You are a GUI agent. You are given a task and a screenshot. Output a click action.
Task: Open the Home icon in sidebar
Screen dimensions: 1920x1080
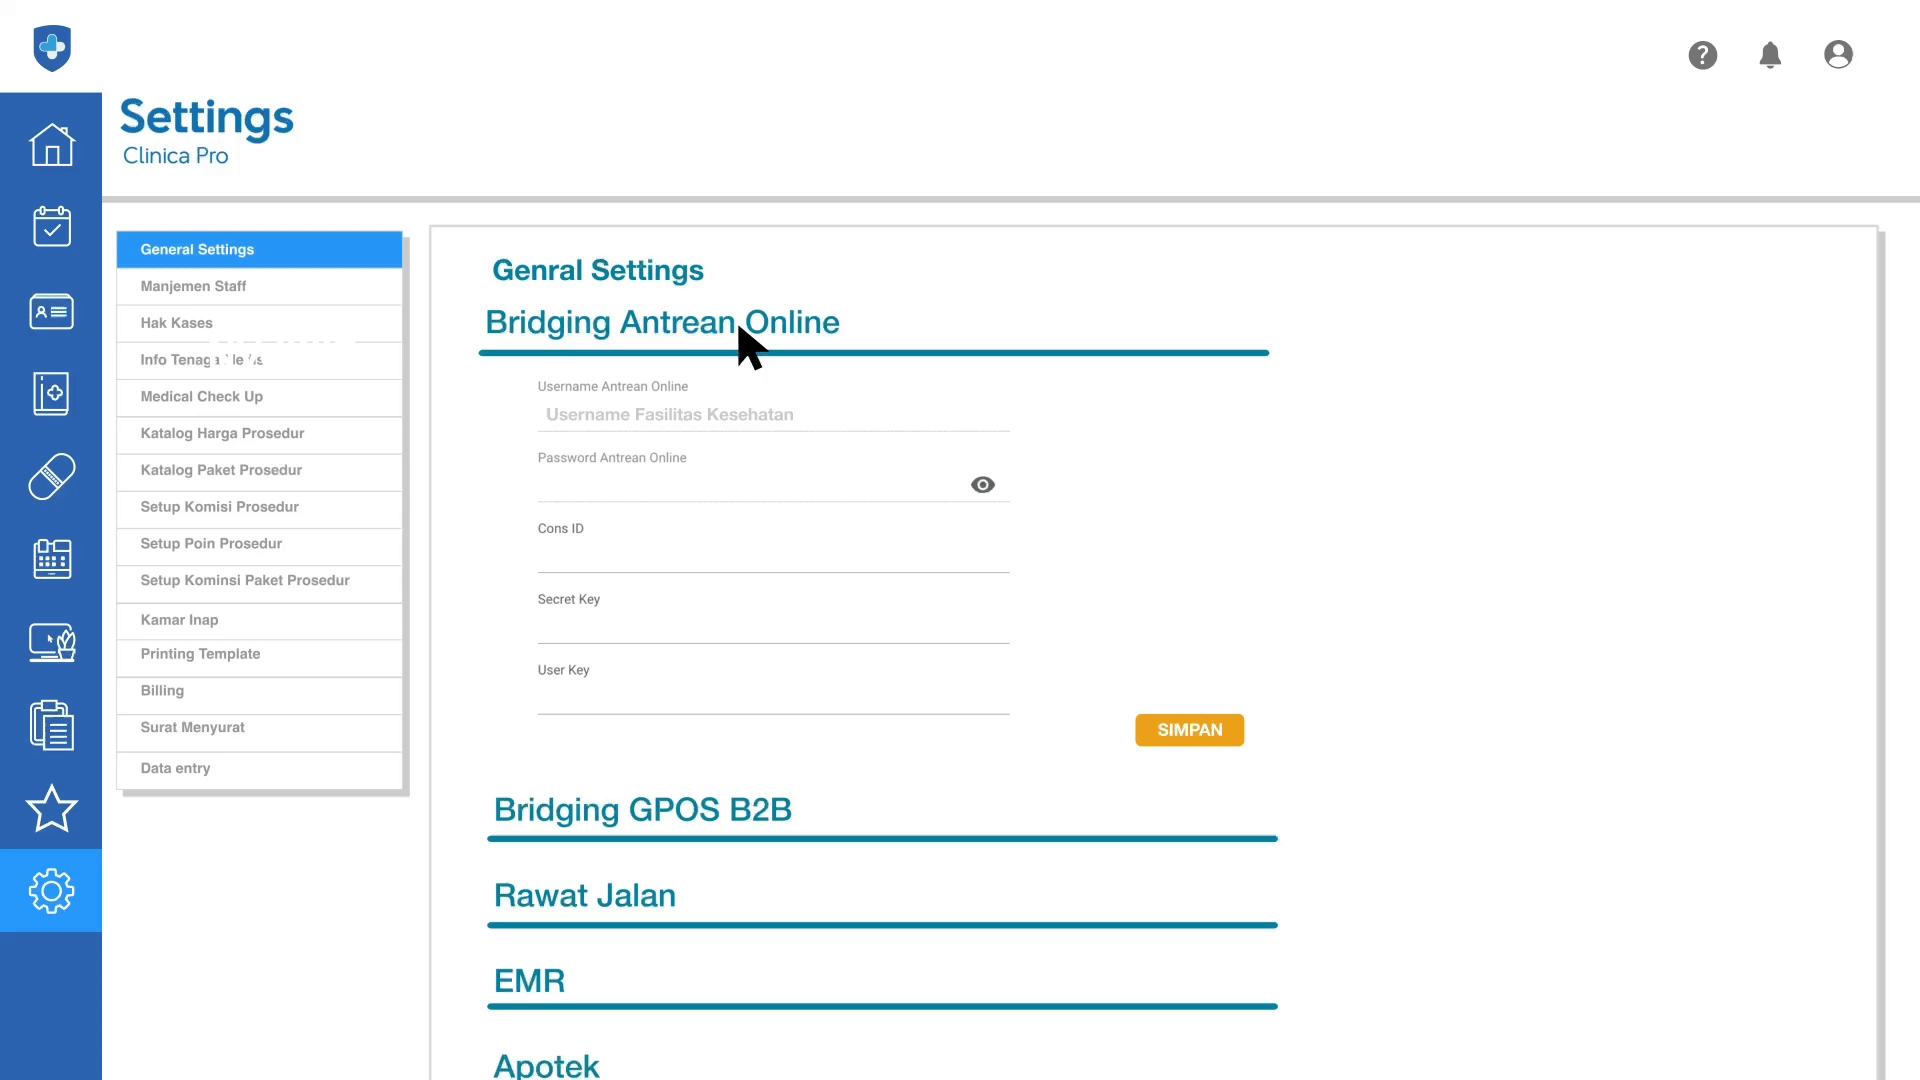[x=51, y=145]
